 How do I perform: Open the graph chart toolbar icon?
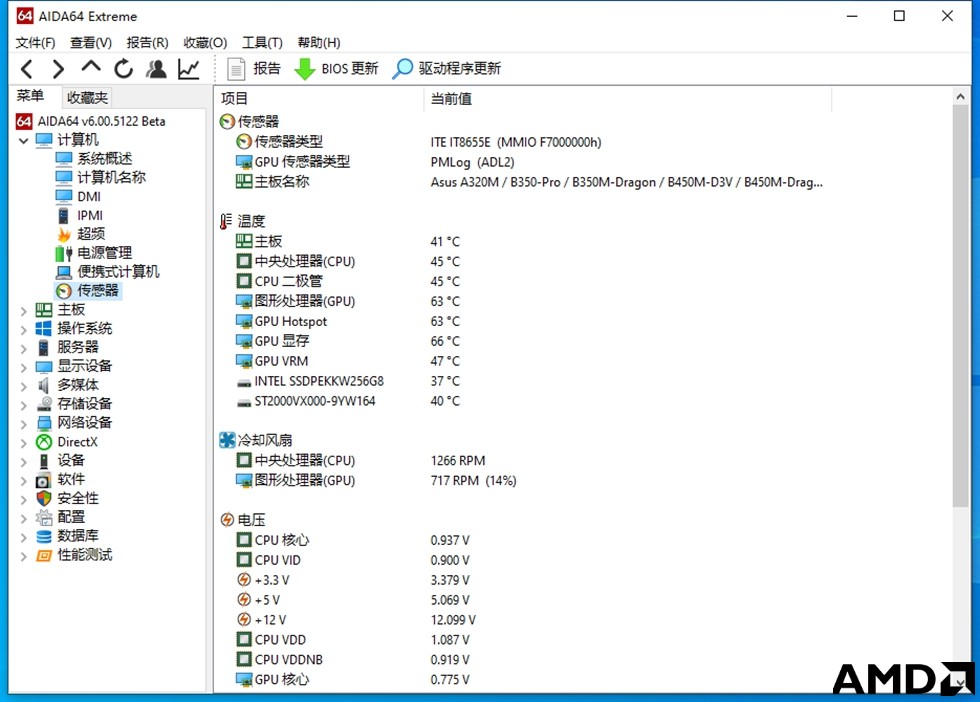188,69
